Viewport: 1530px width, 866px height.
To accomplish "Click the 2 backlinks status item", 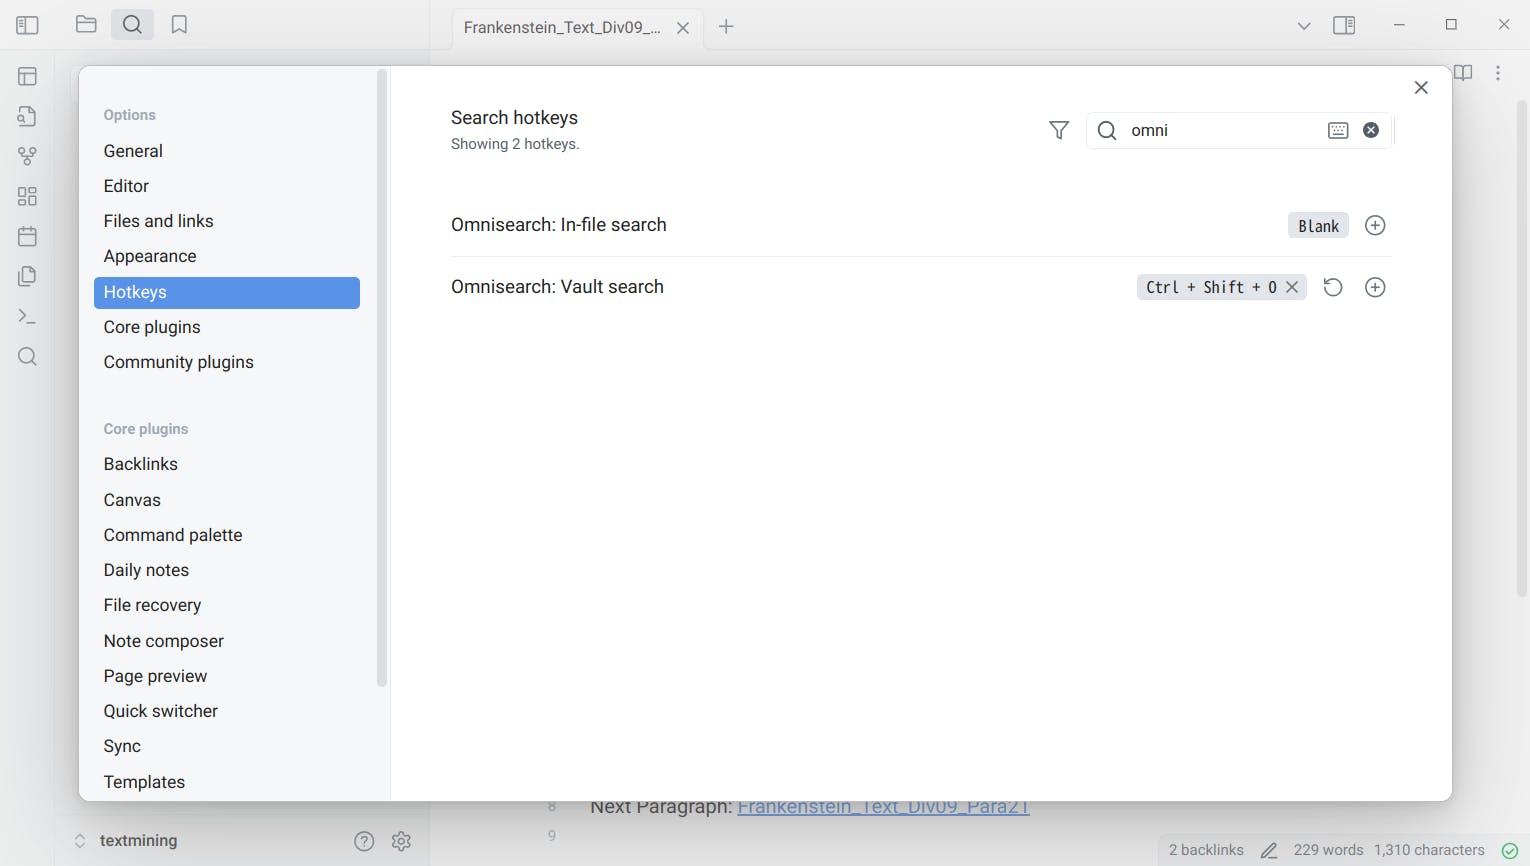I will pyautogui.click(x=1206, y=850).
